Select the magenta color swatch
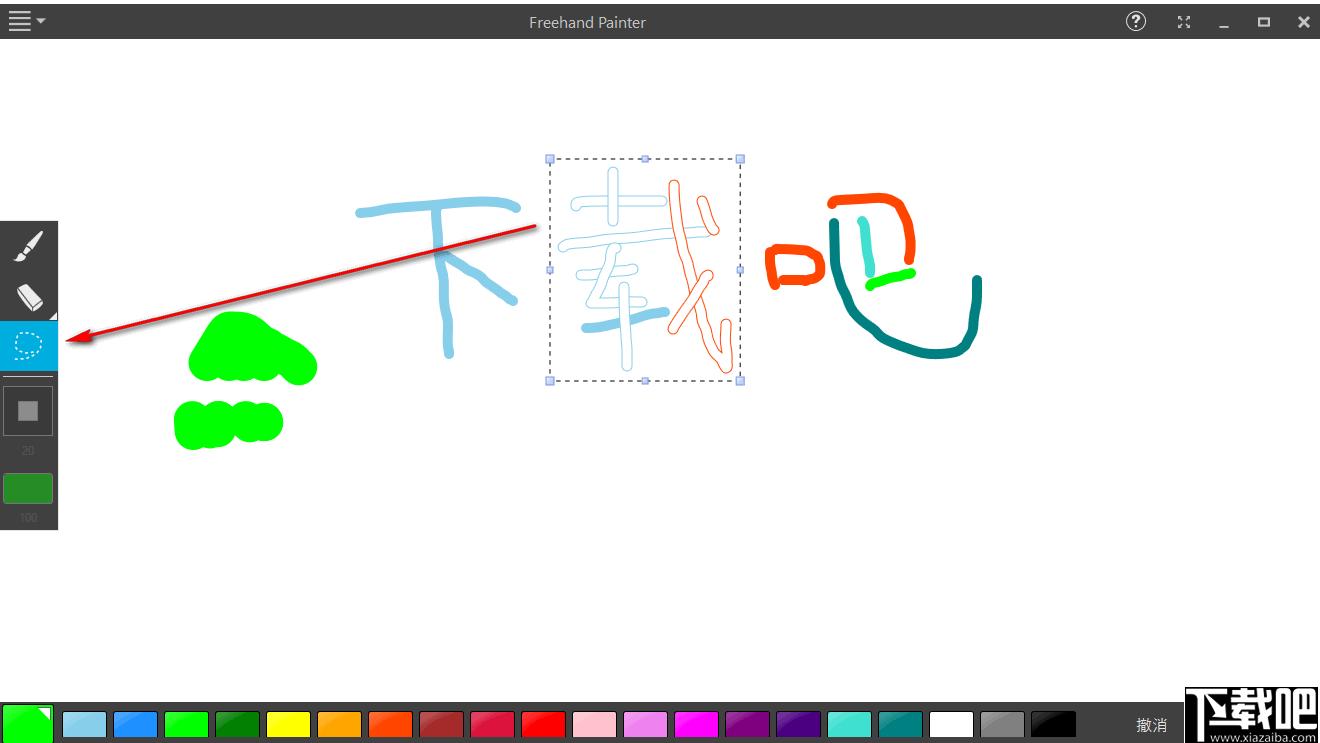Image resolution: width=1320 pixels, height=743 pixels. [696, 724]
